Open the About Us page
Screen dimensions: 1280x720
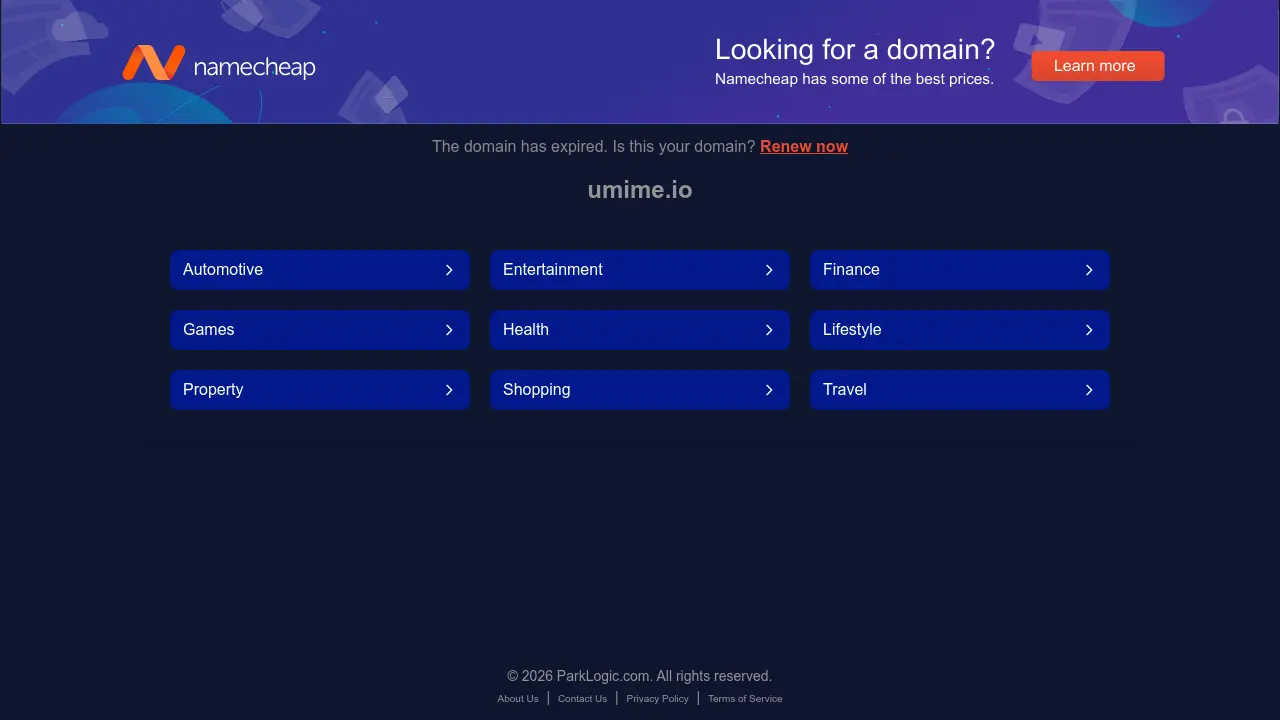(x=518, y=698)
